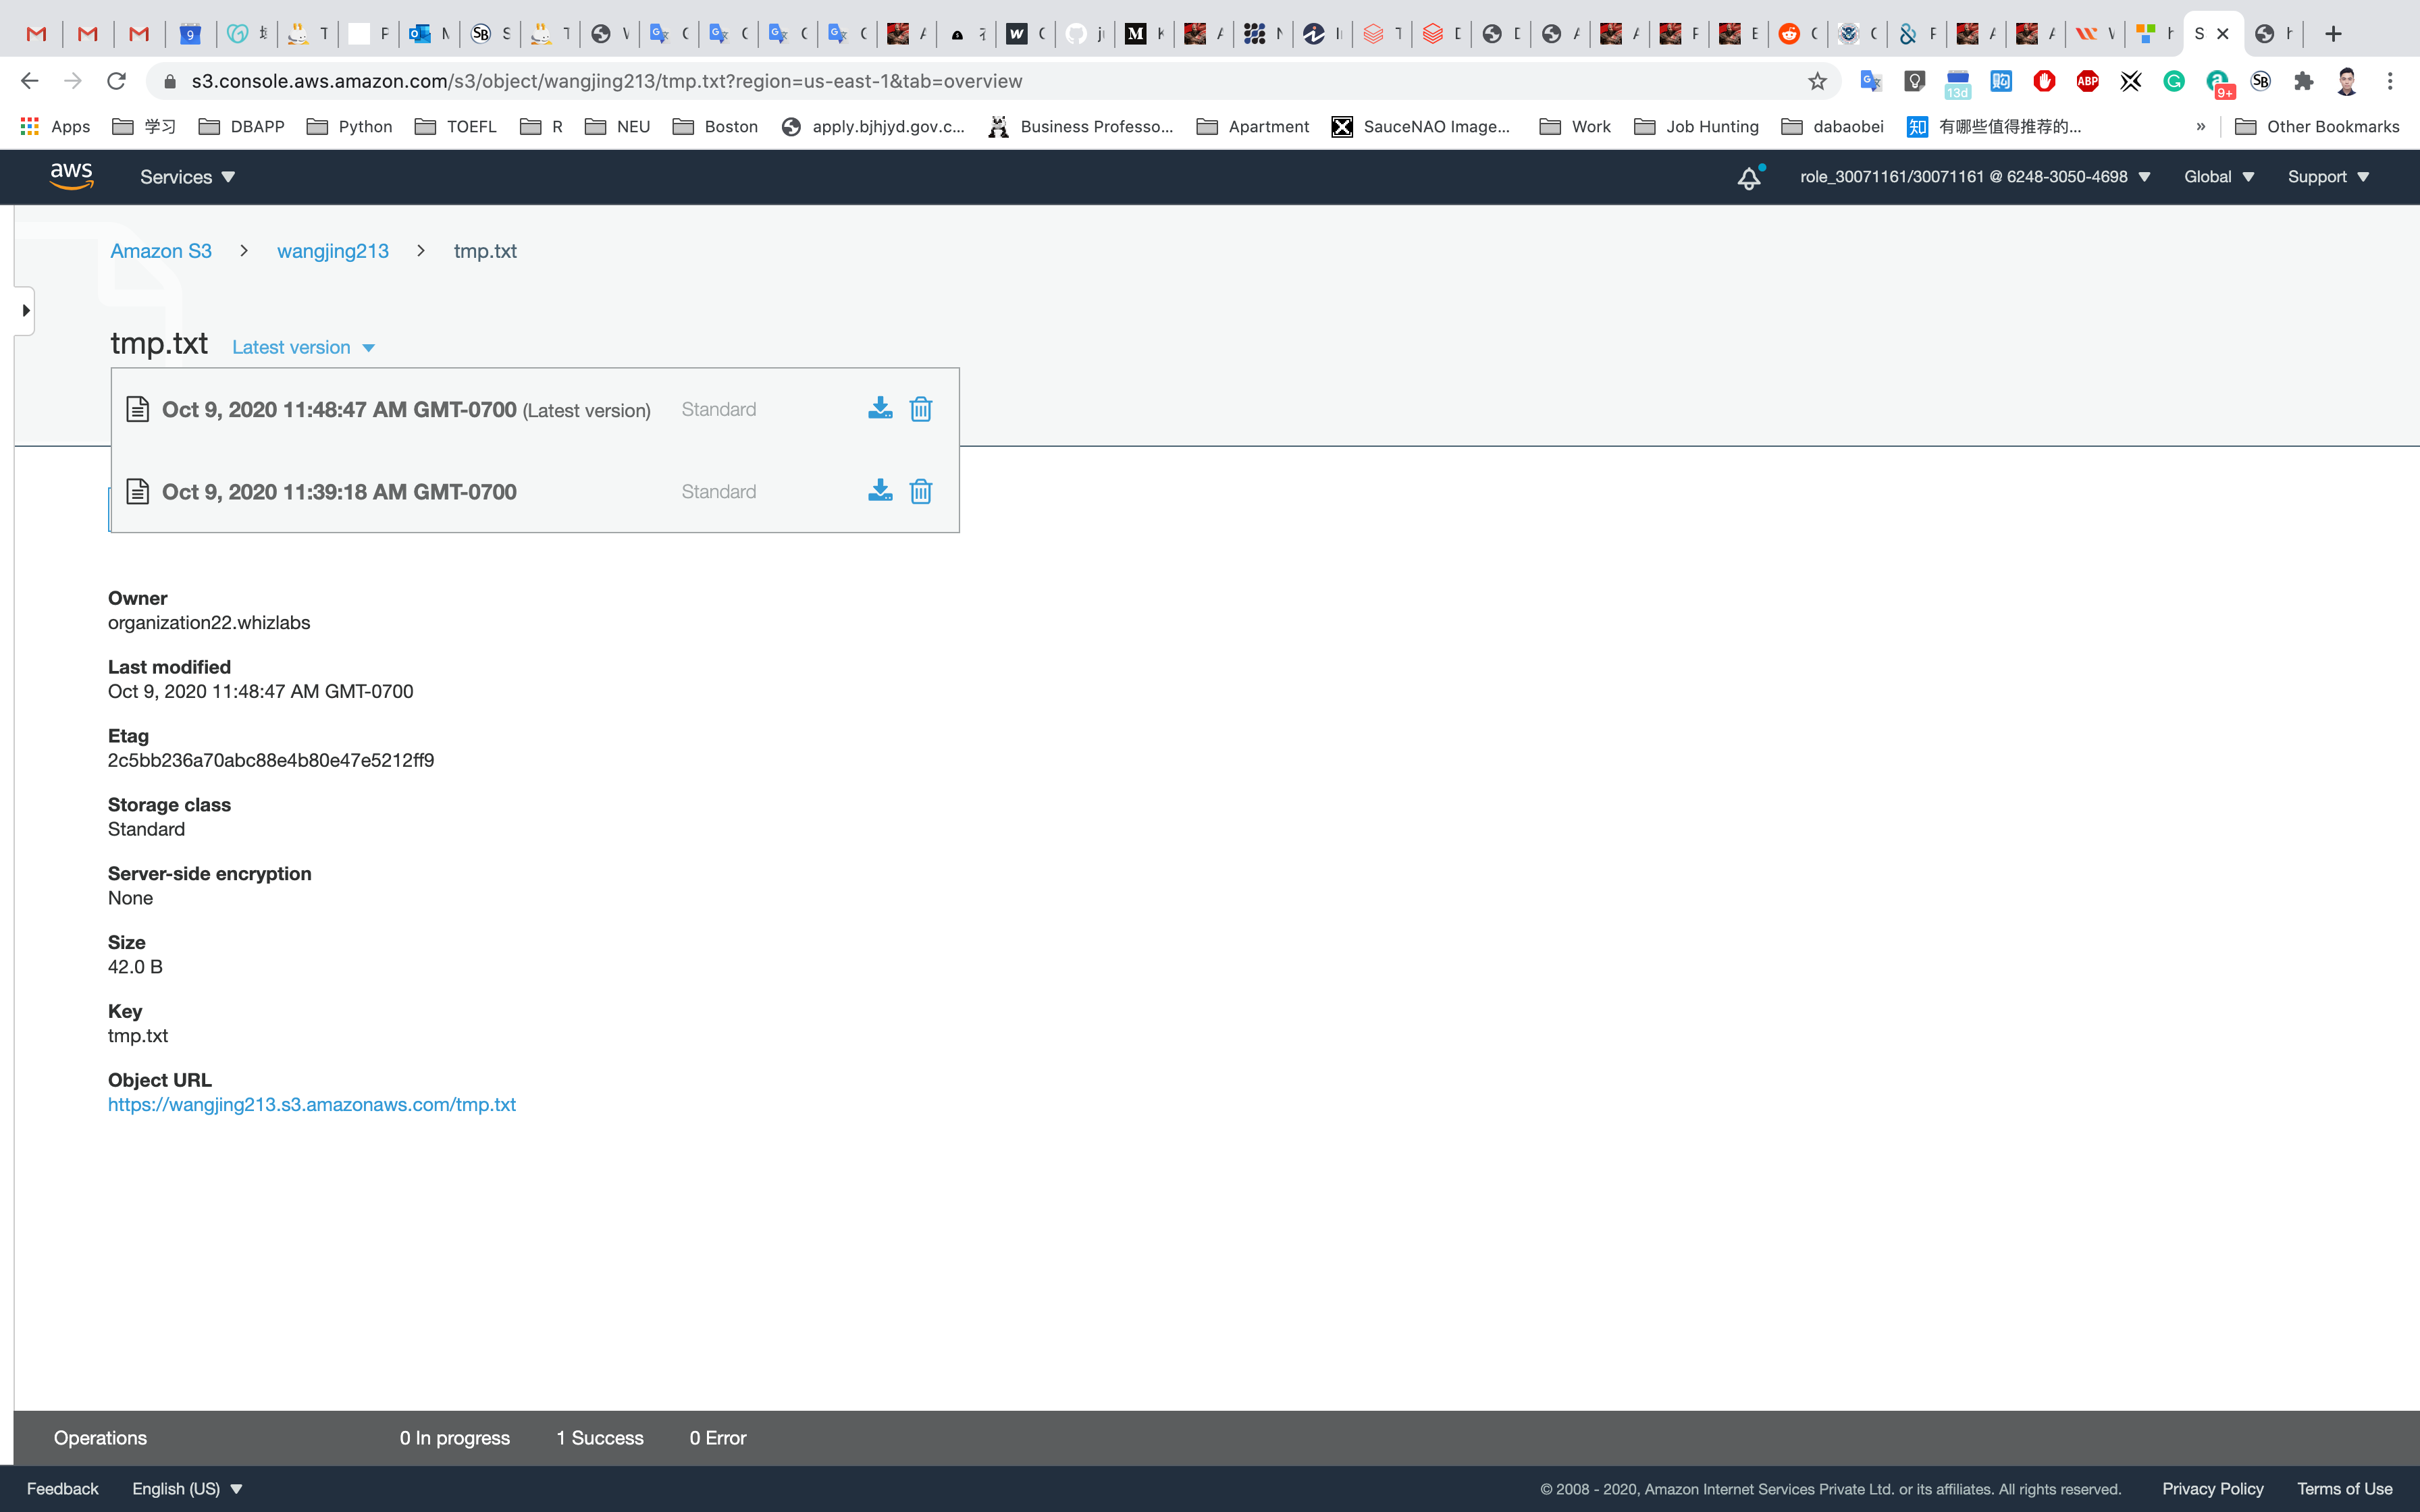Screen dimensions: 2420x1512
Task: Download the latest version of tmp.txt
Action: tap(879, 409)
